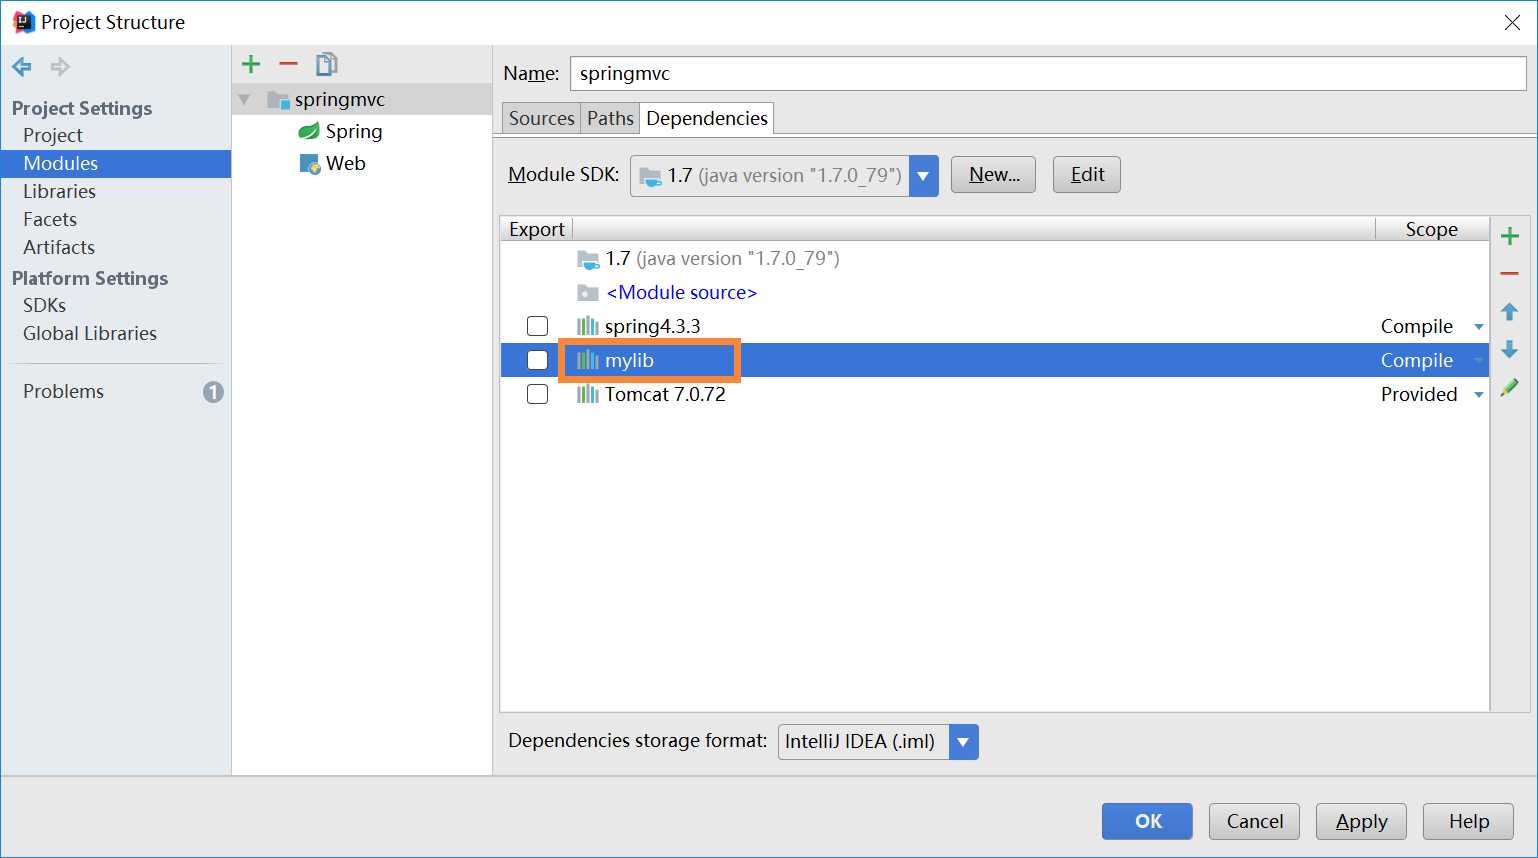Open Global Libraries in the sidebar
The height and width of the screenshot is (858, 1538).
tap(90, 333)
